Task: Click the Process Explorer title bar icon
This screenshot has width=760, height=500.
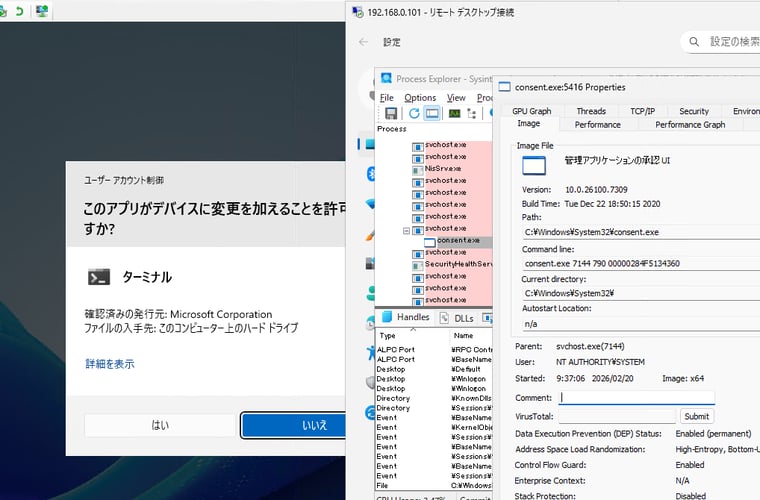Action: [386, 78]
